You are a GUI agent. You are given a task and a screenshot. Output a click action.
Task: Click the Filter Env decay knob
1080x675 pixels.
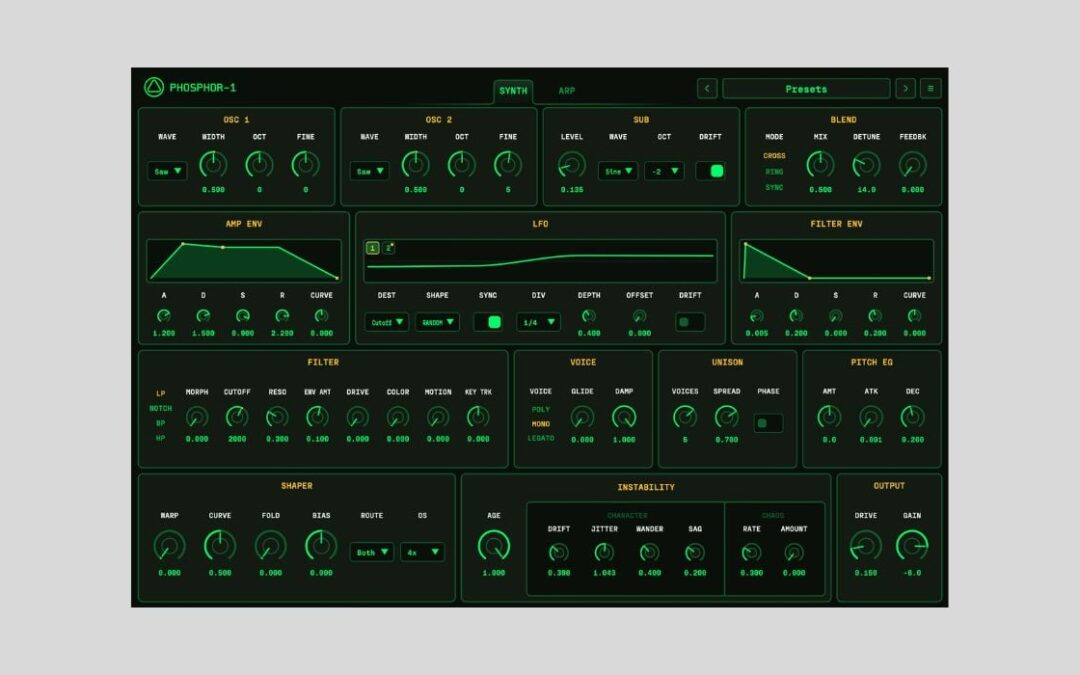click(796, 316)
